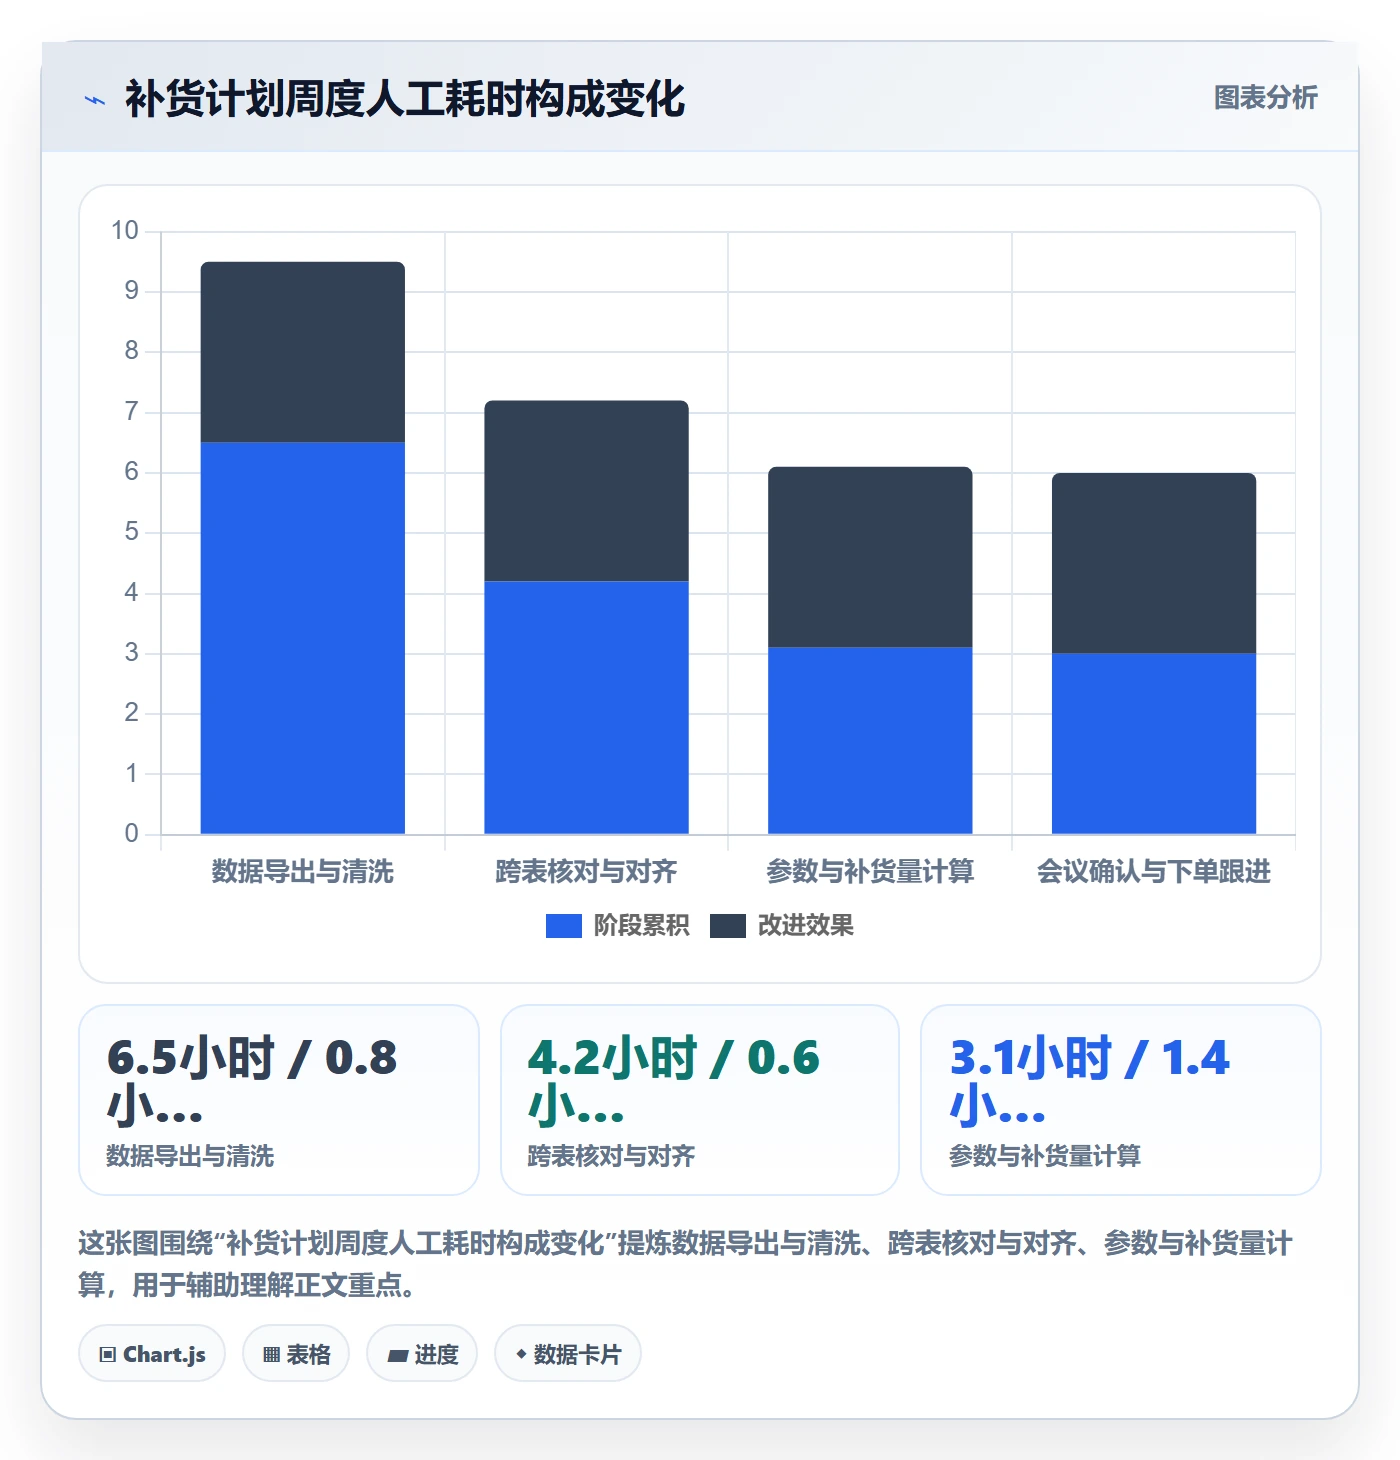The image size is (1400, 1460).
Task: Click the y-axis value 0
Action: pos(132,834)
